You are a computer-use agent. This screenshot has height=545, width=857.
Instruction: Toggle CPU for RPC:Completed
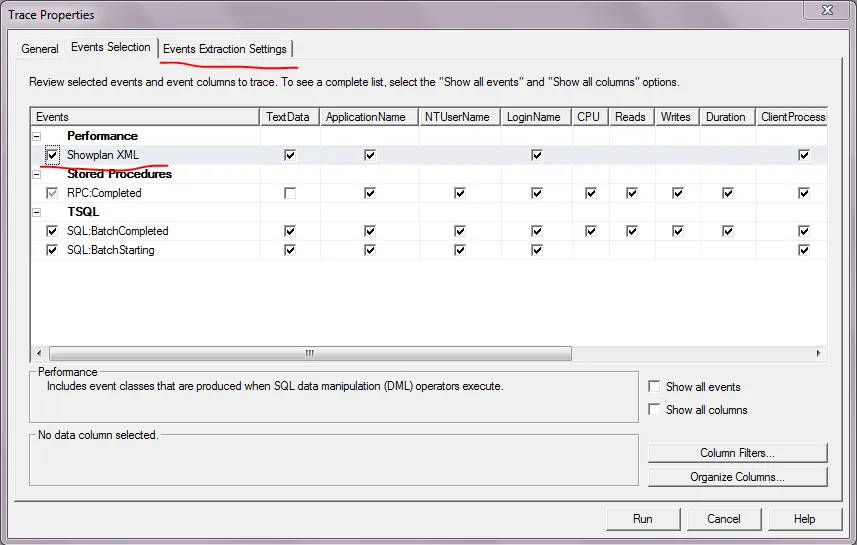[591, 193]
